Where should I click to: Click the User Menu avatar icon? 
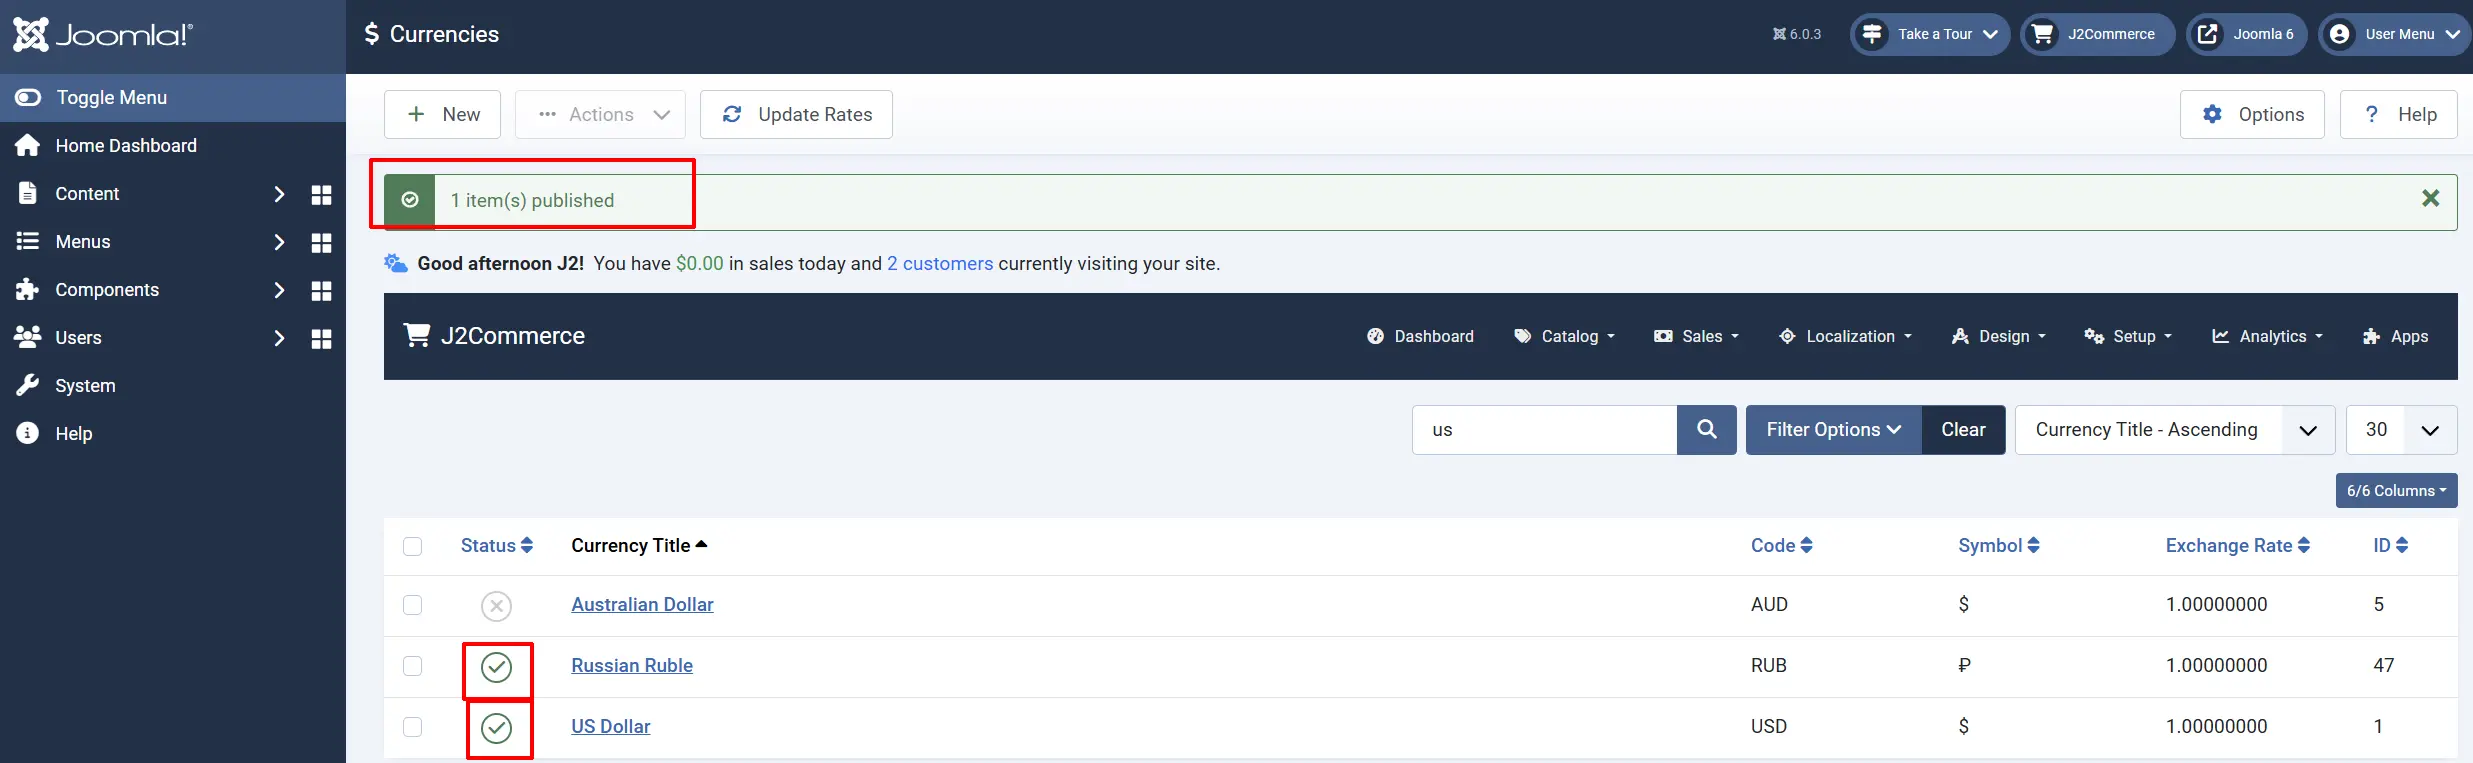(x=2340, y=34)
